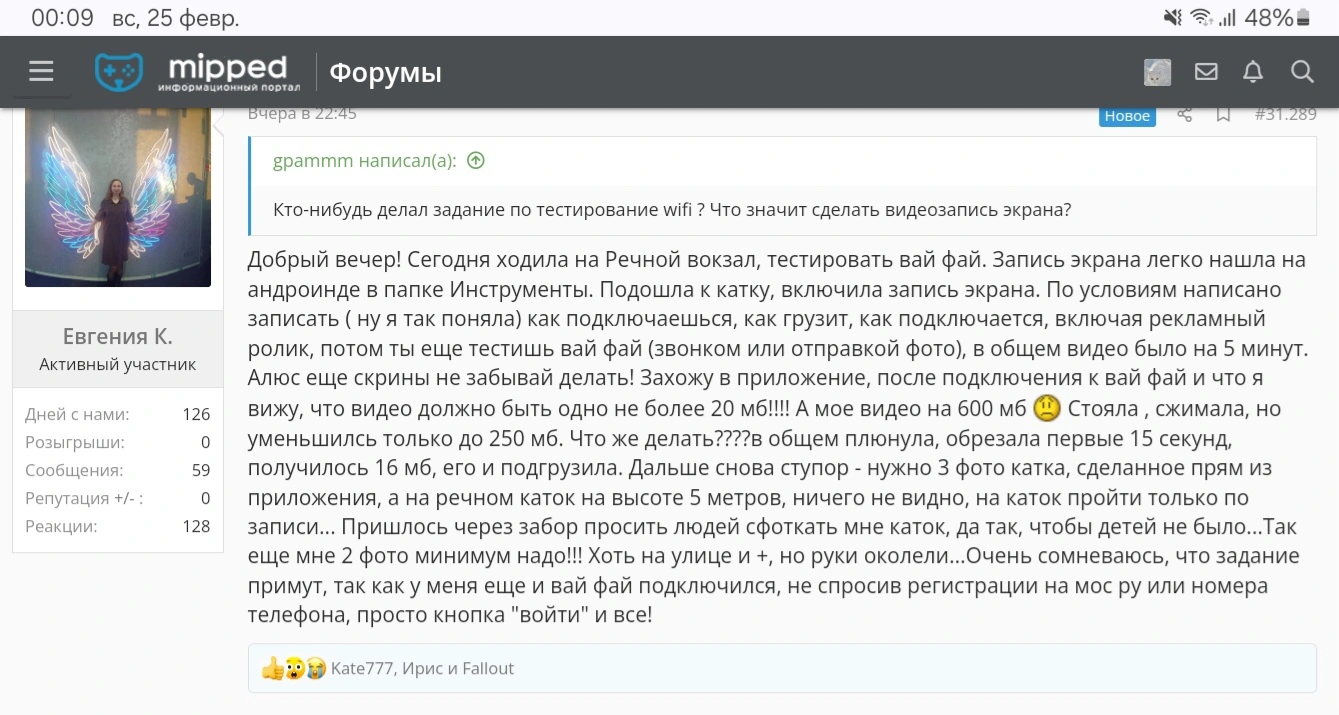Open Kate777 in reactions list
The image size is (1339, 715).
pos(361,668)
